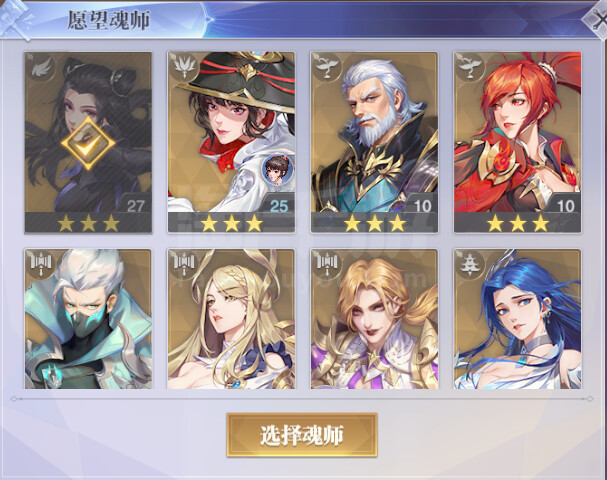The width and height of the screenshot is (607, 480).
Task: Select the hat girl card with 25
Action: [231, 142]
